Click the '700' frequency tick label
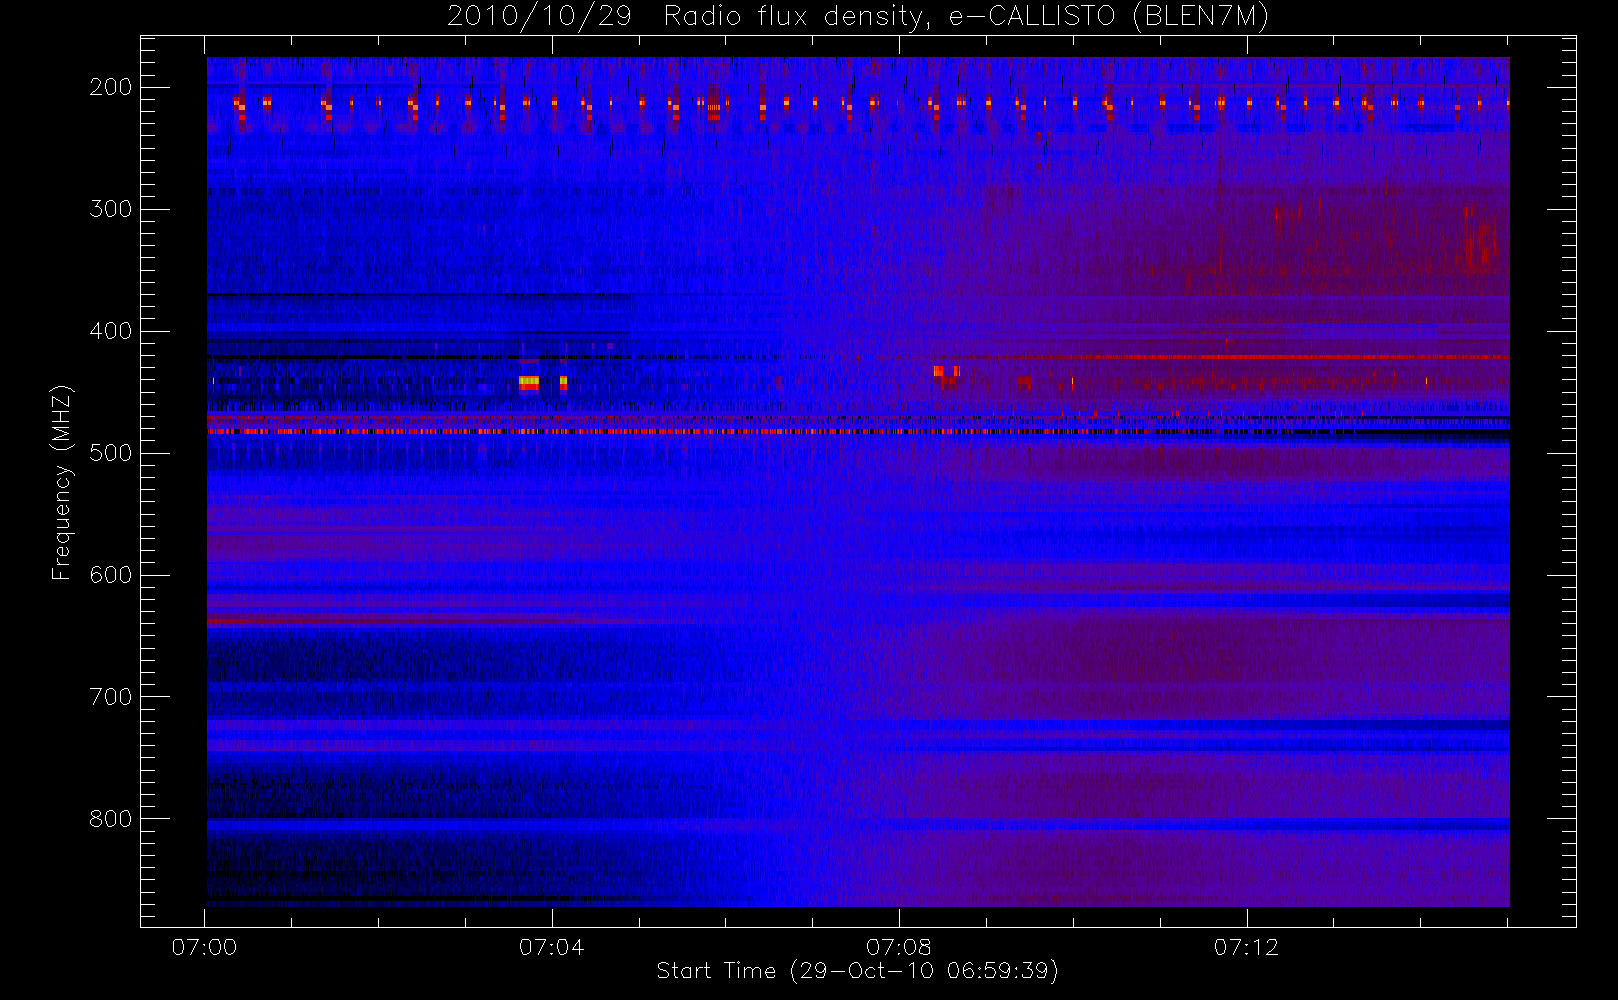This screenshot has width=1618, height=1000. 110,697
